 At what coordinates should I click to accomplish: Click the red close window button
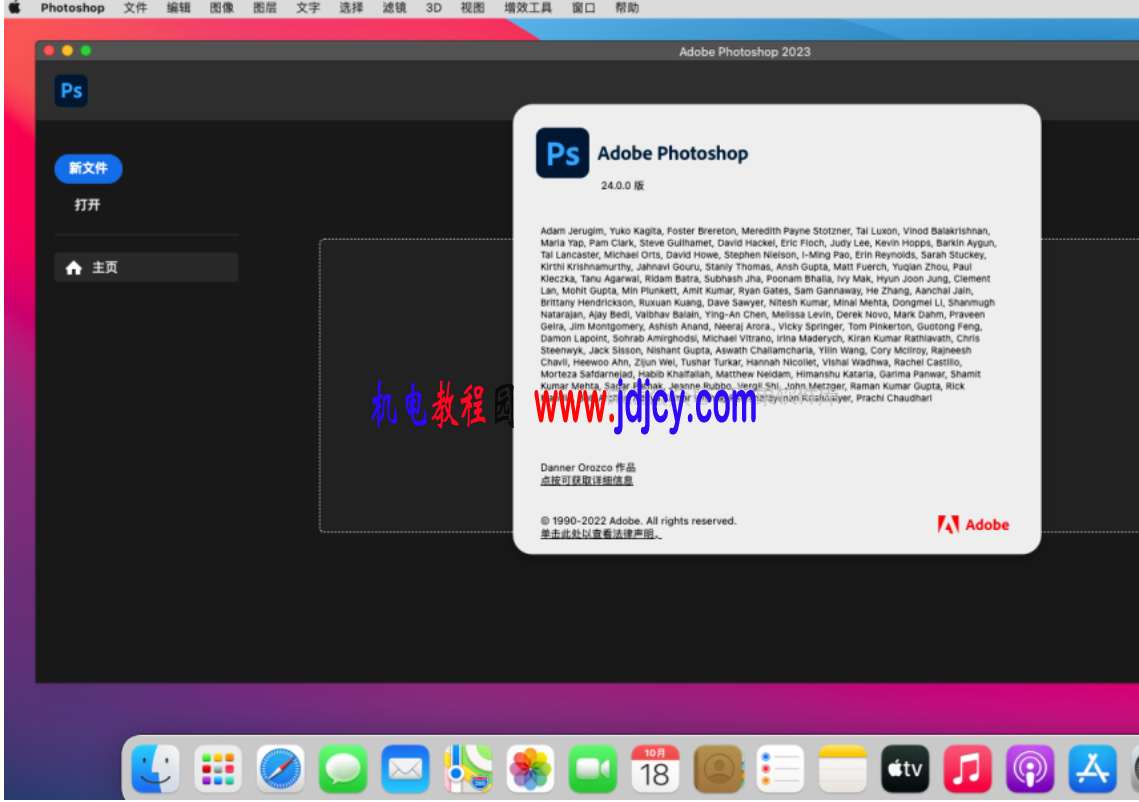(x=49, y=51)
